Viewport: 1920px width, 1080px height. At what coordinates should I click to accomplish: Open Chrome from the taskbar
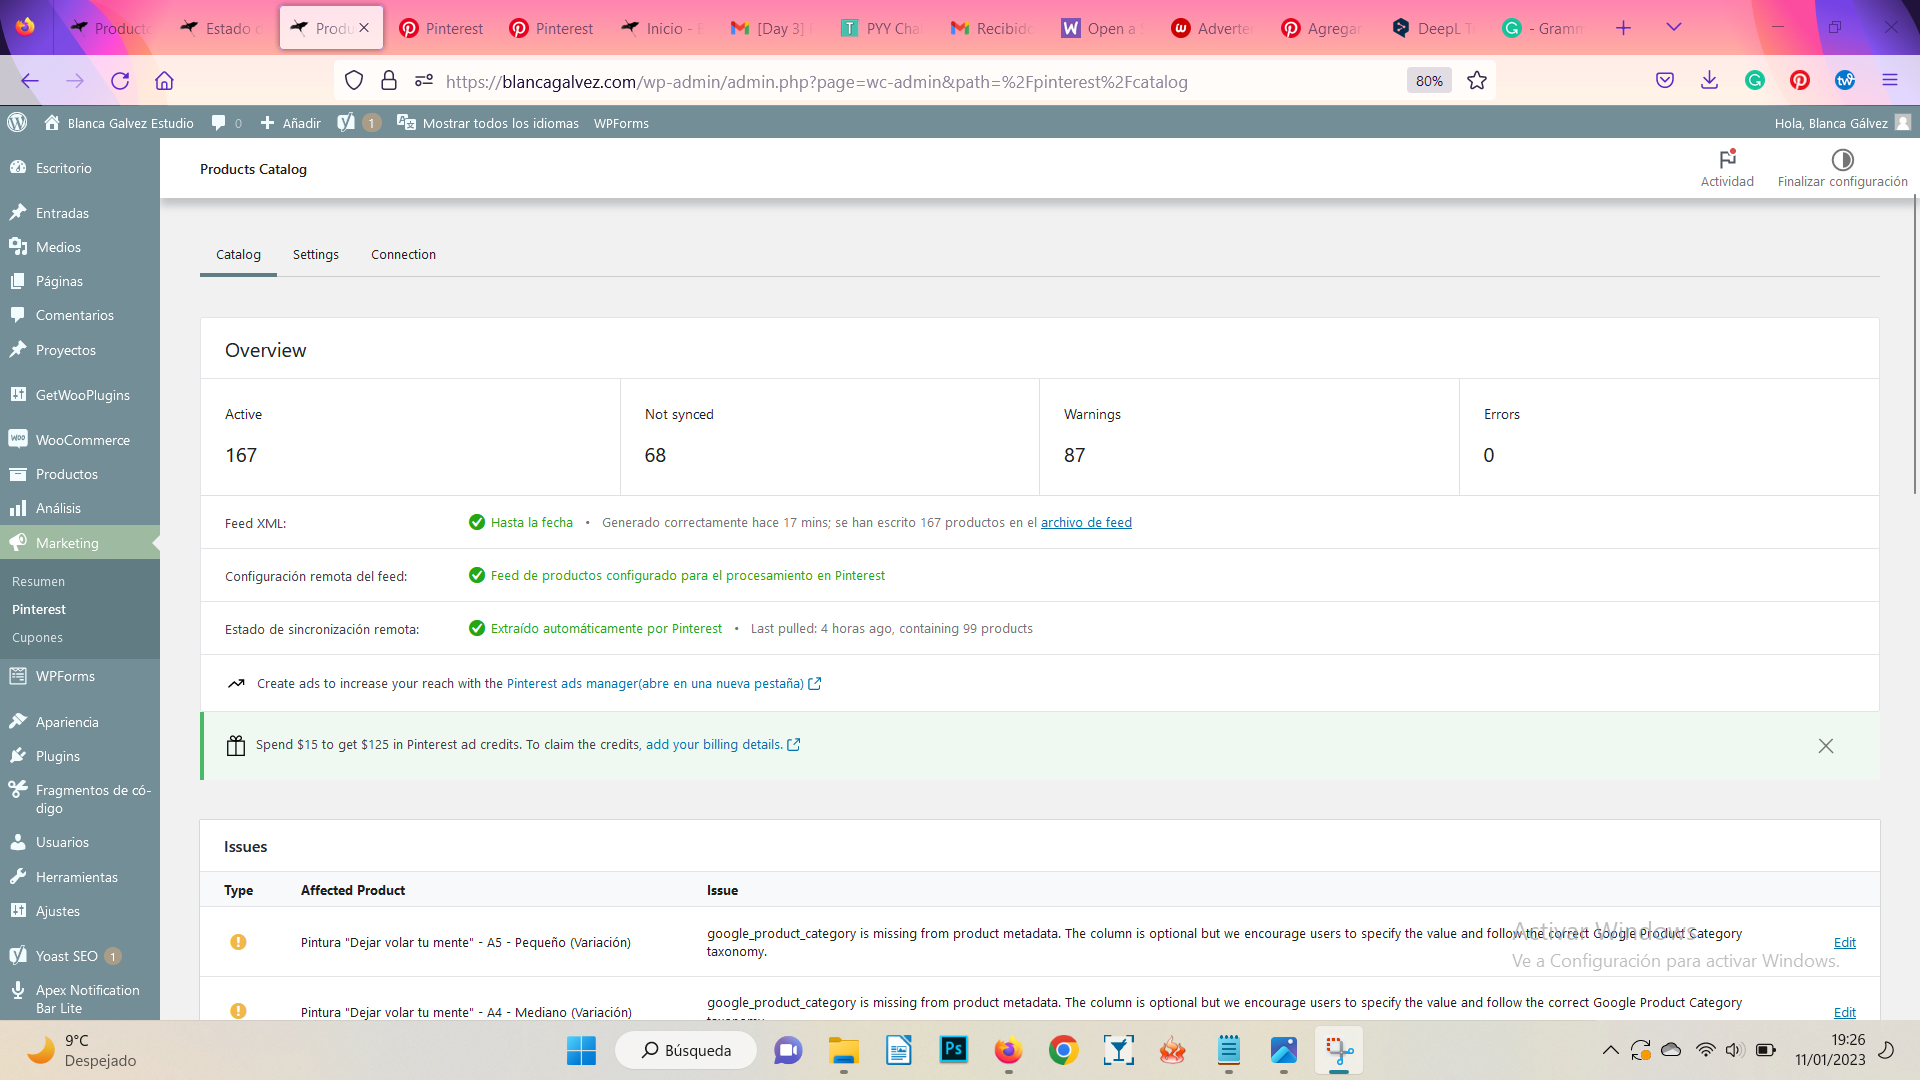click(1063, 1050)
